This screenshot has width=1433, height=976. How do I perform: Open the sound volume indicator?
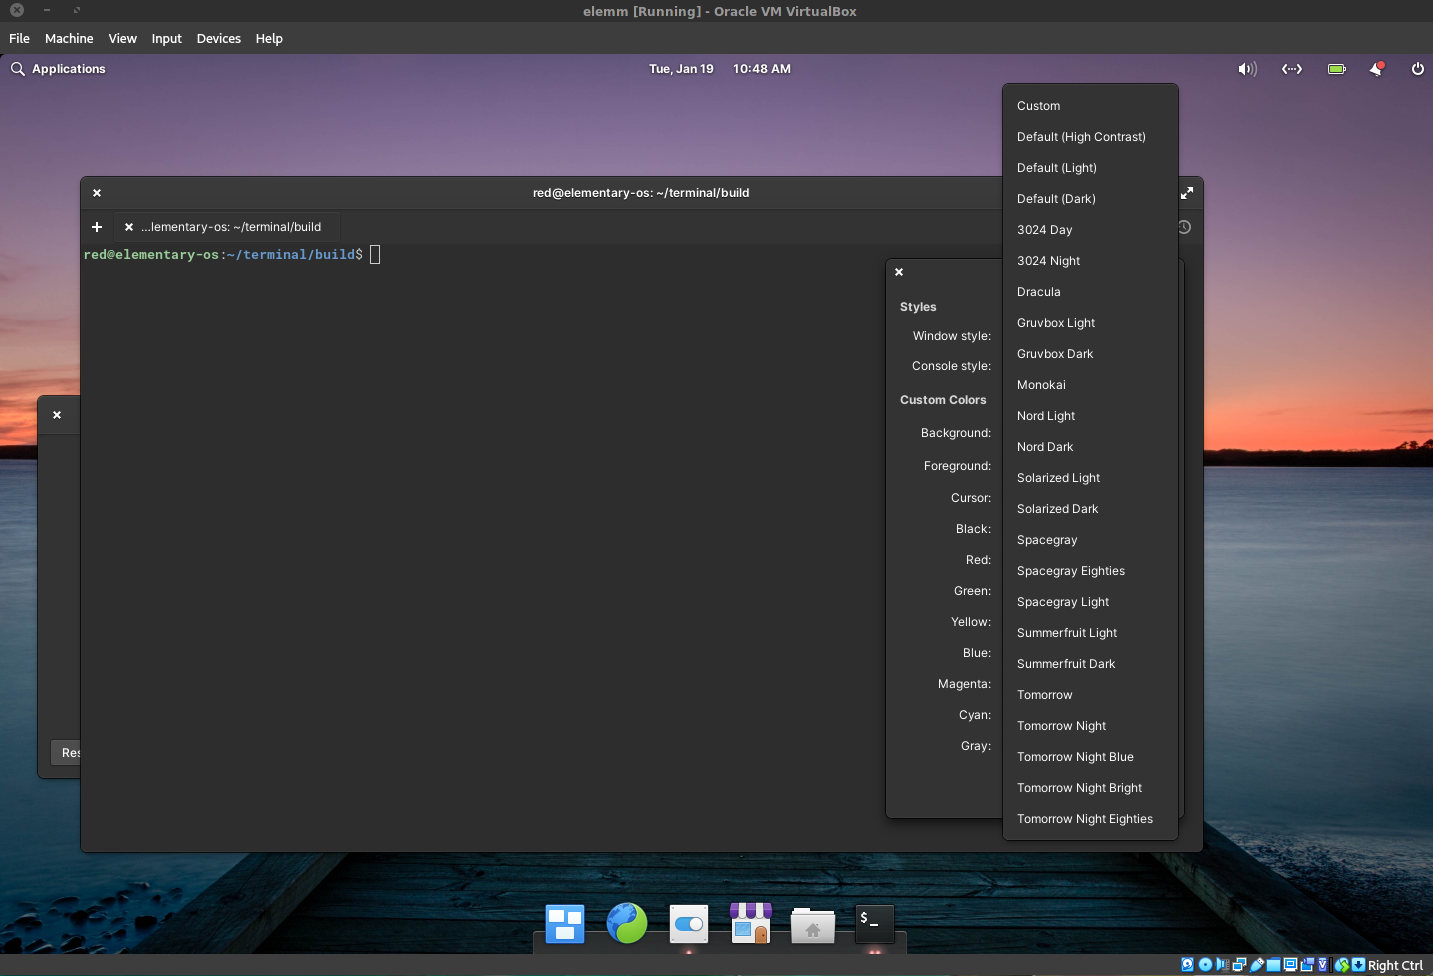click(x=1247, y=69)
